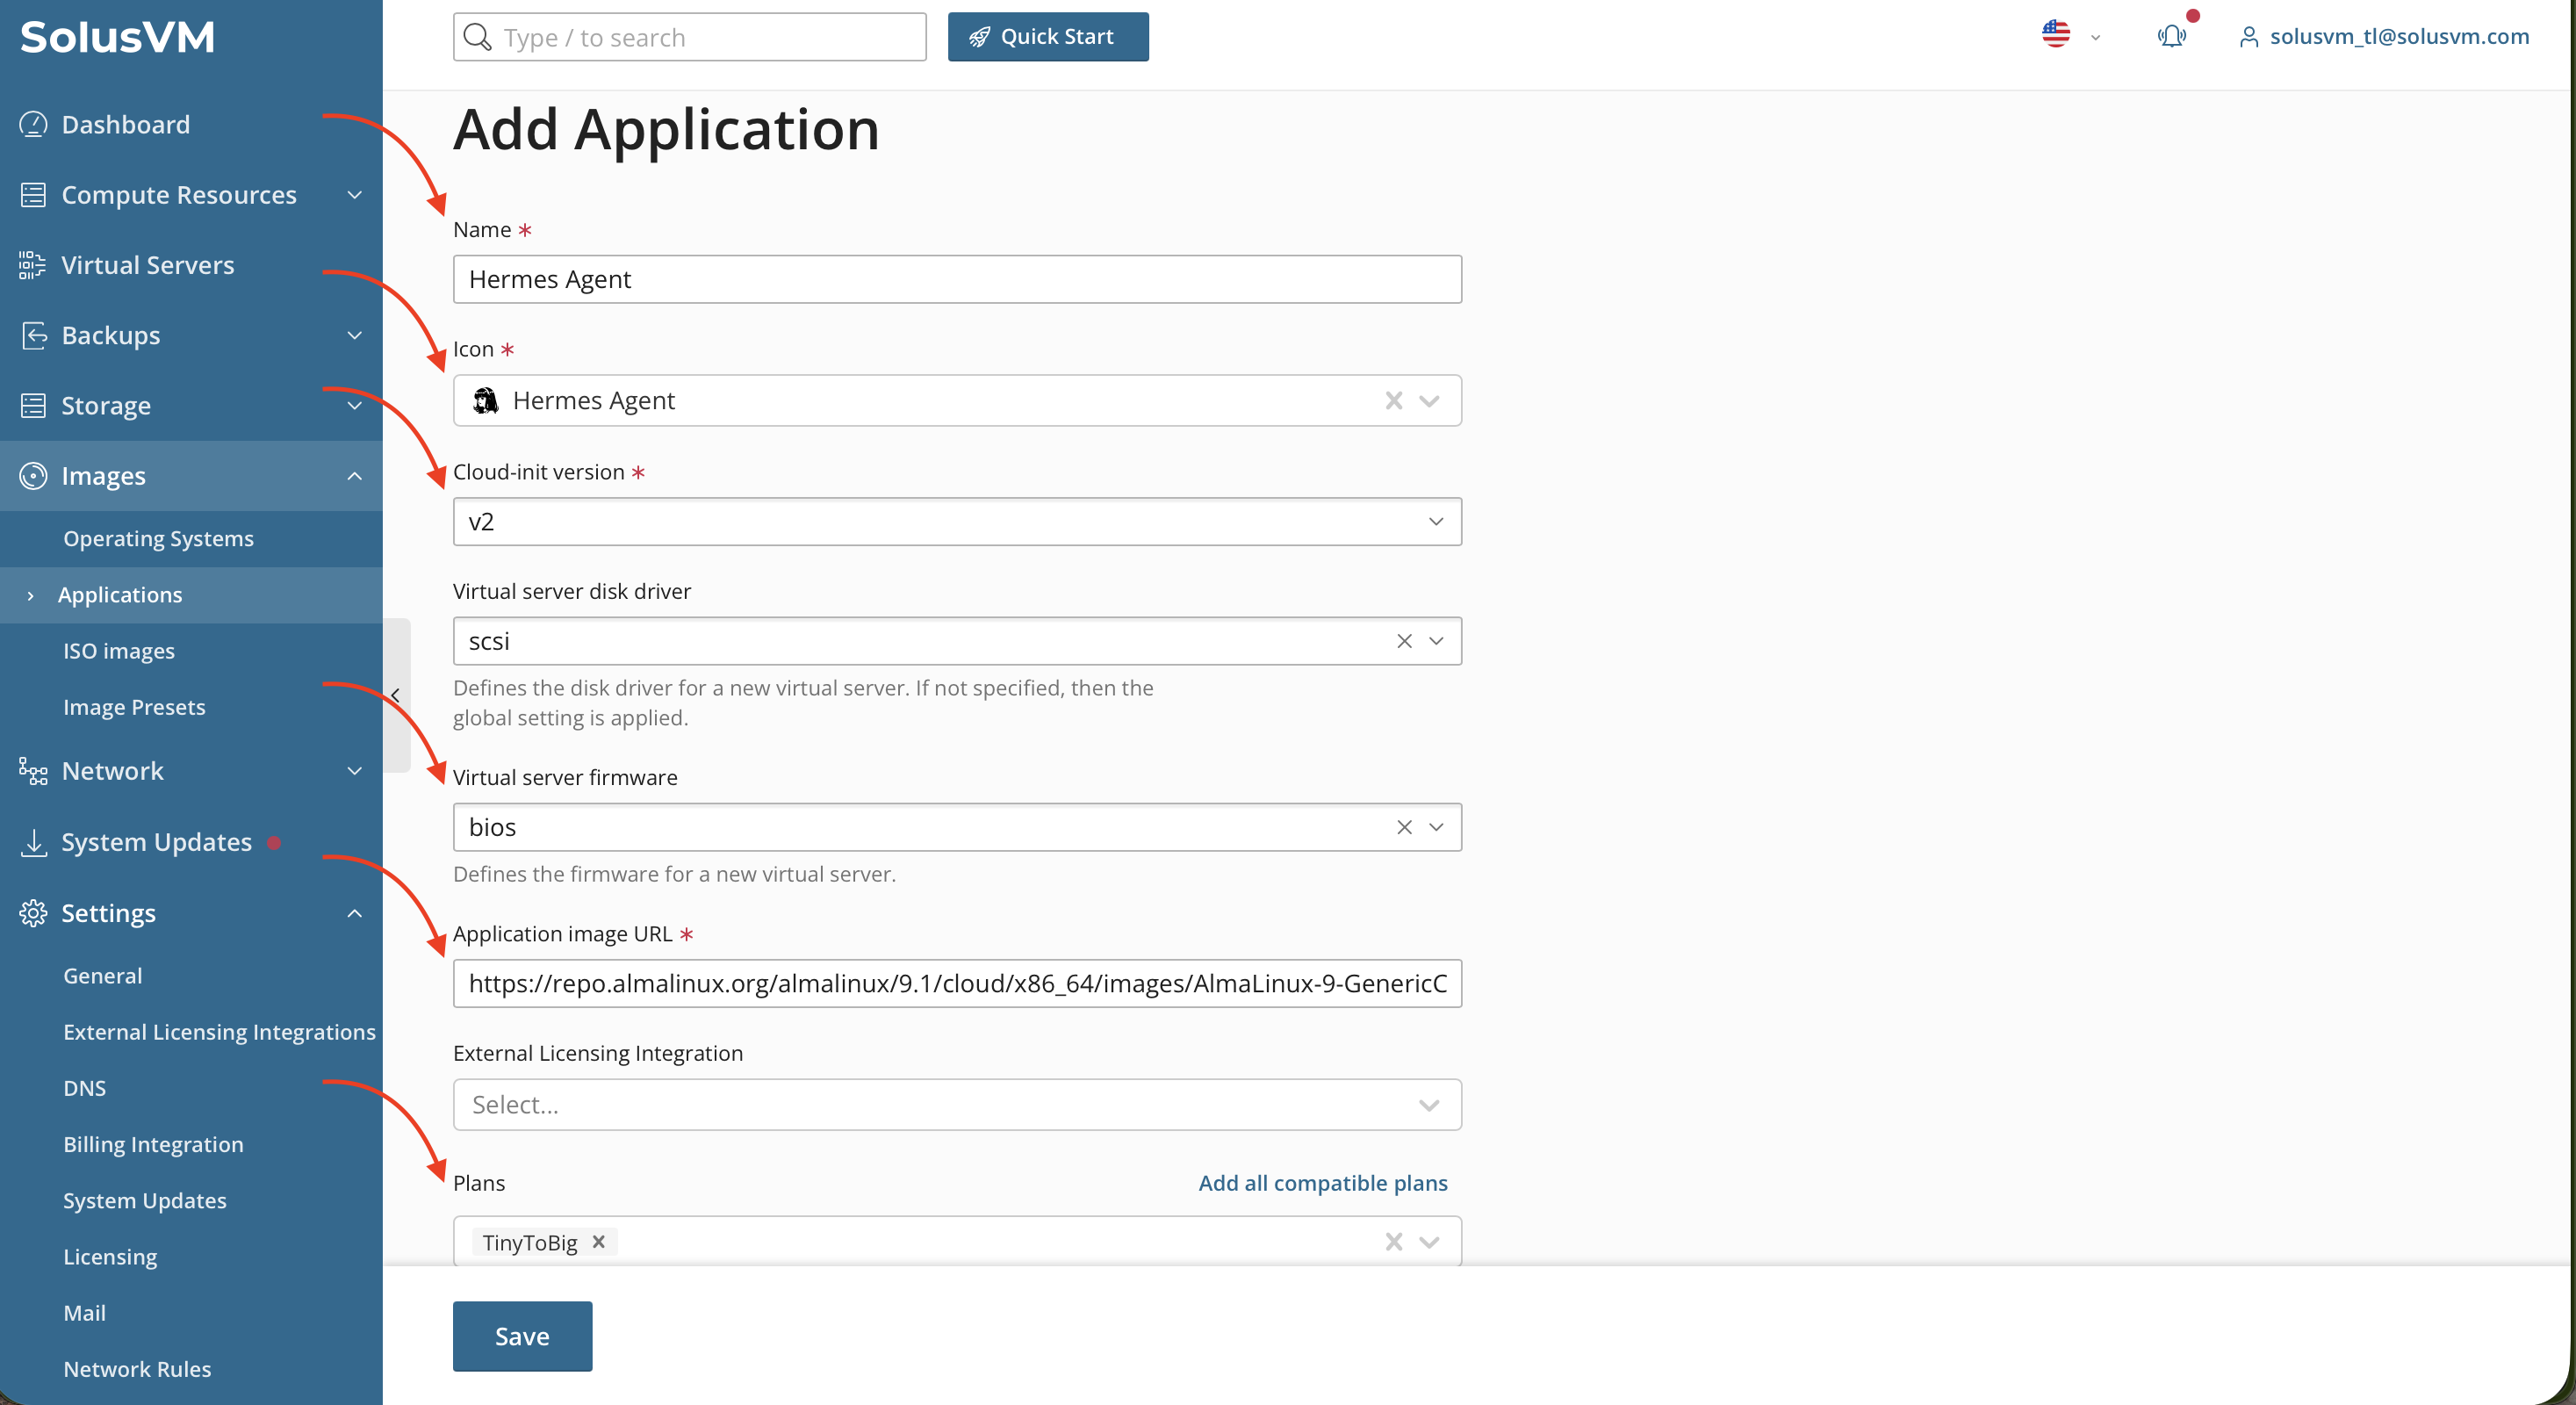Open Licensing settings

tap(110, 1257)
